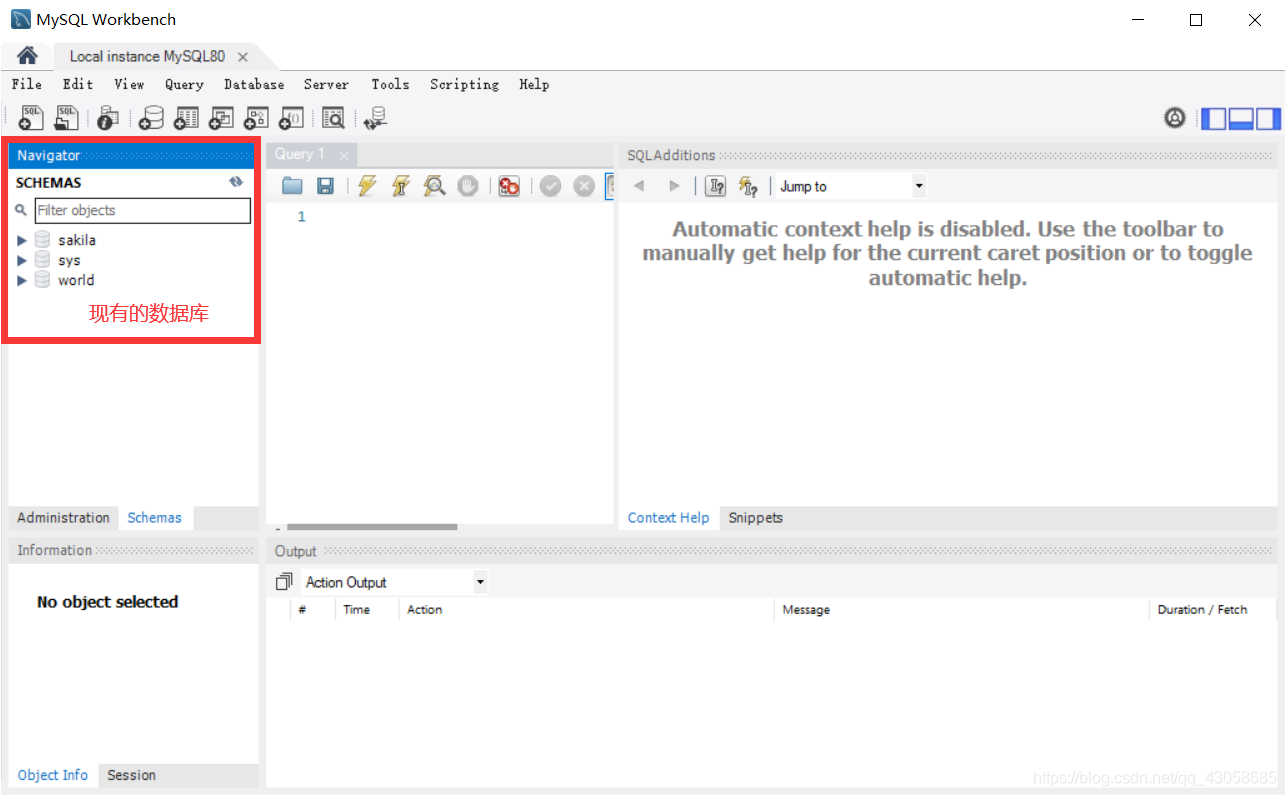Open the Scripting menu
1286x796 pixels.
click(x=464, y=84)
